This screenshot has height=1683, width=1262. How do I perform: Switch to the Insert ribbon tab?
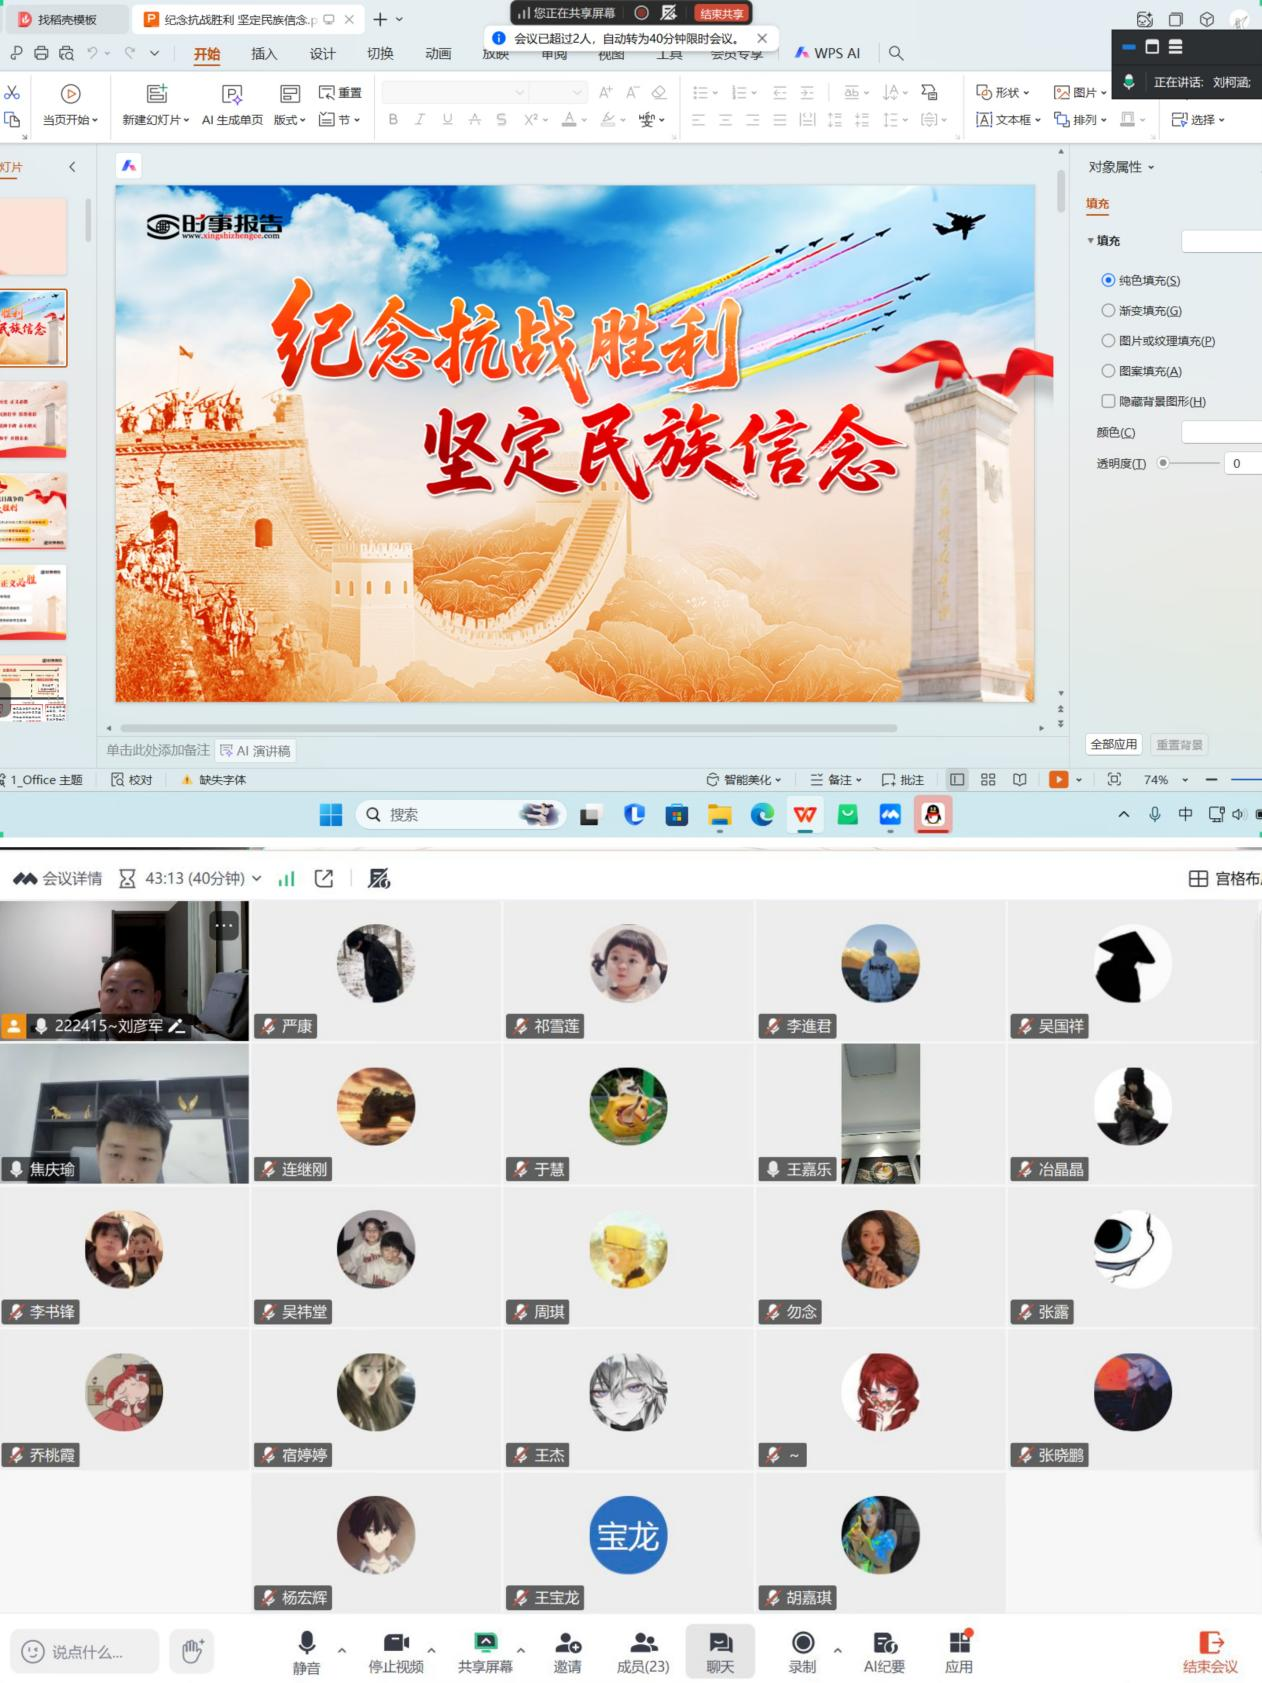pos(264,54)
